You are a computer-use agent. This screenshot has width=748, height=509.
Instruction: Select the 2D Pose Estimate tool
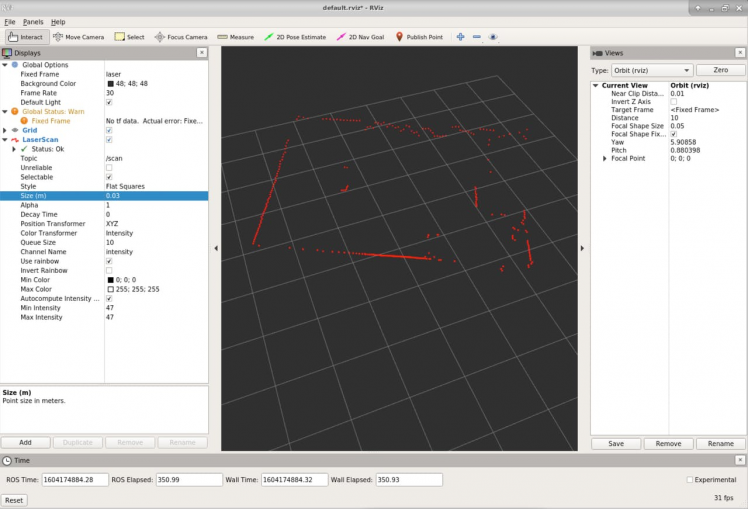(295, 37)
